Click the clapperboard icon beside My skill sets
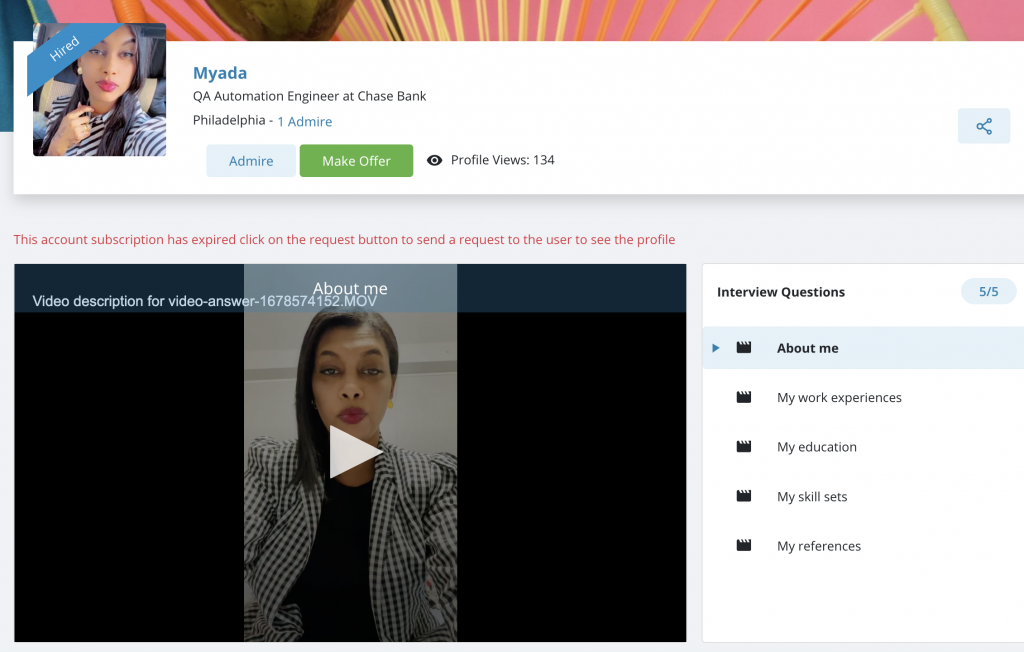 (744, 496)
